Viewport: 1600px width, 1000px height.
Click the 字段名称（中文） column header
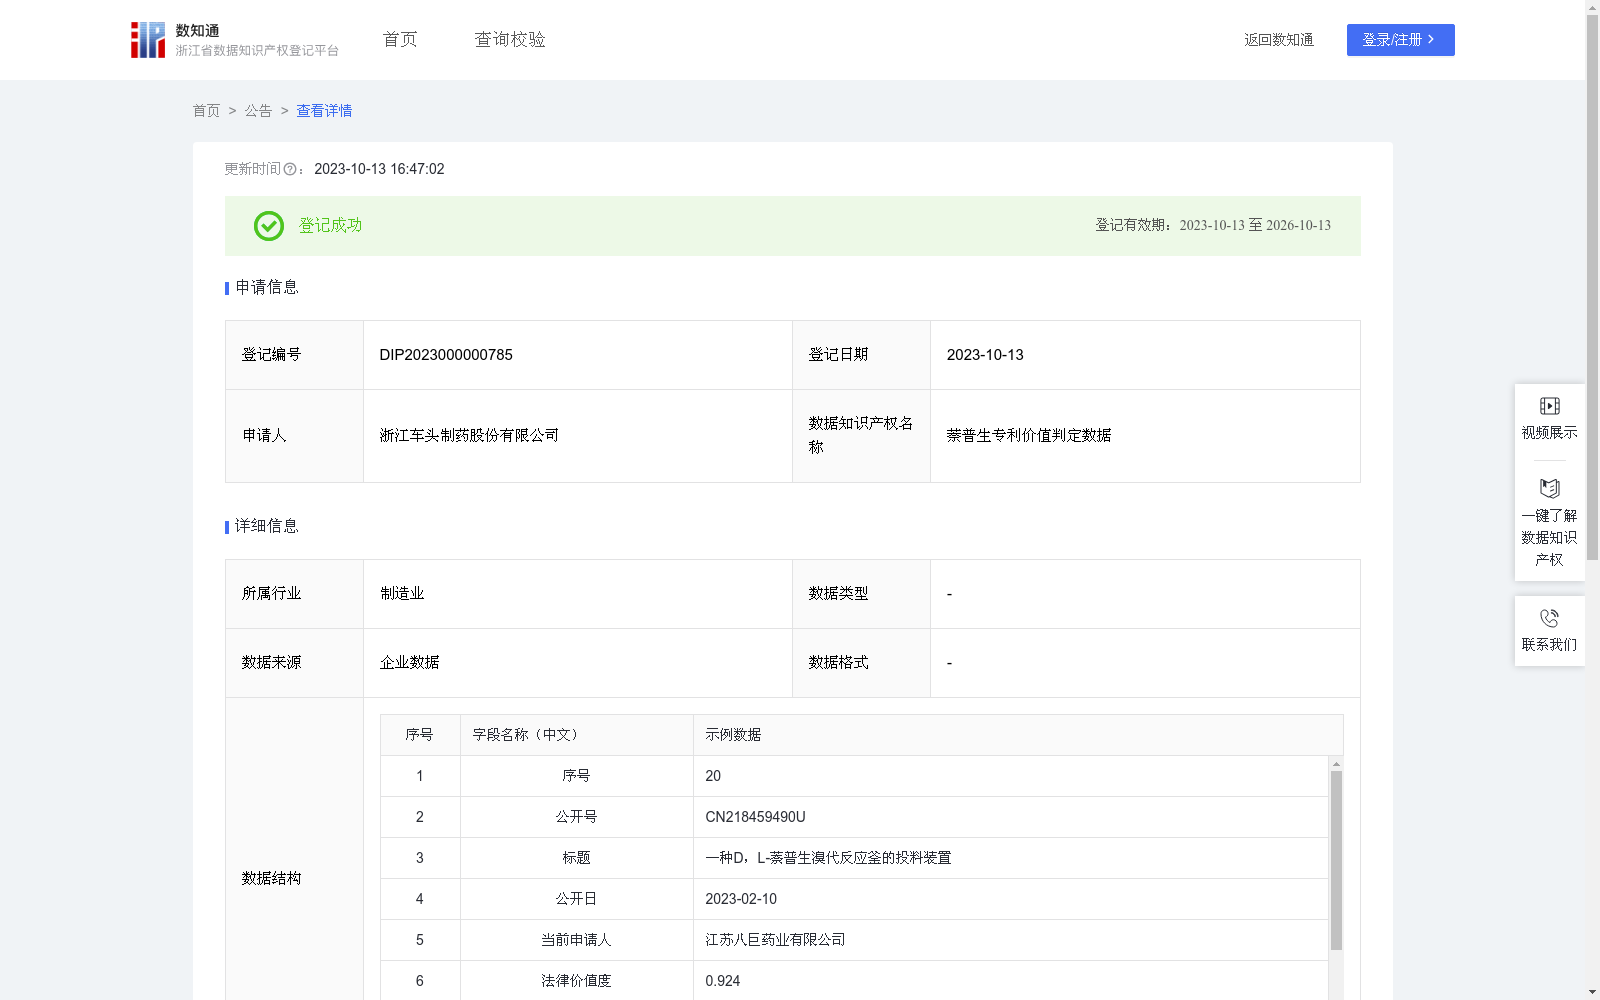pyautogui.click(x=576, y=735)
